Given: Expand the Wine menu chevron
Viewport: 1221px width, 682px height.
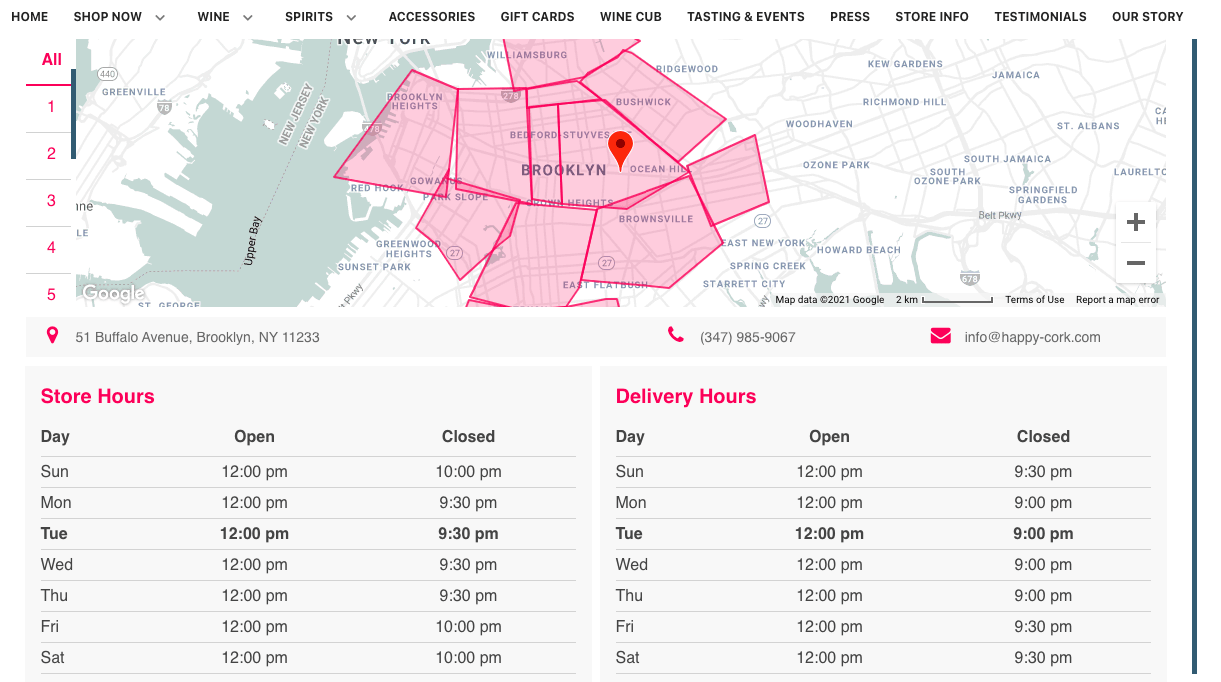Looking at the screenshot, I should click(248, 18).
